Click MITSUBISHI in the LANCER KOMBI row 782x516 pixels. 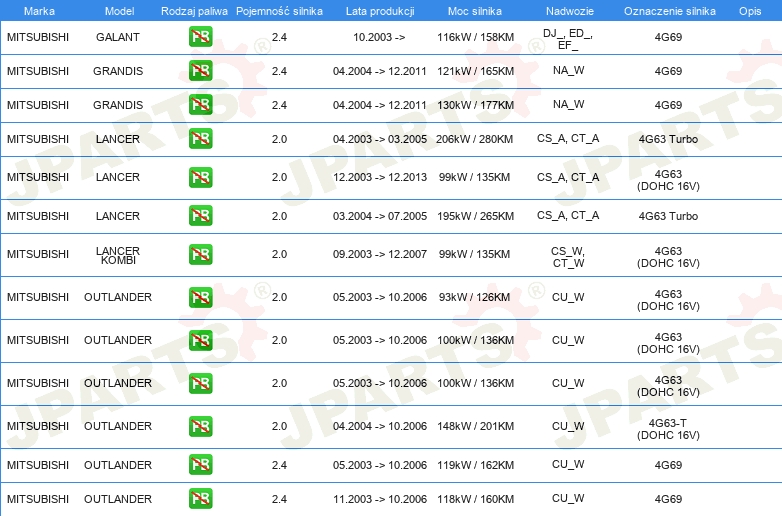(38, 254)
